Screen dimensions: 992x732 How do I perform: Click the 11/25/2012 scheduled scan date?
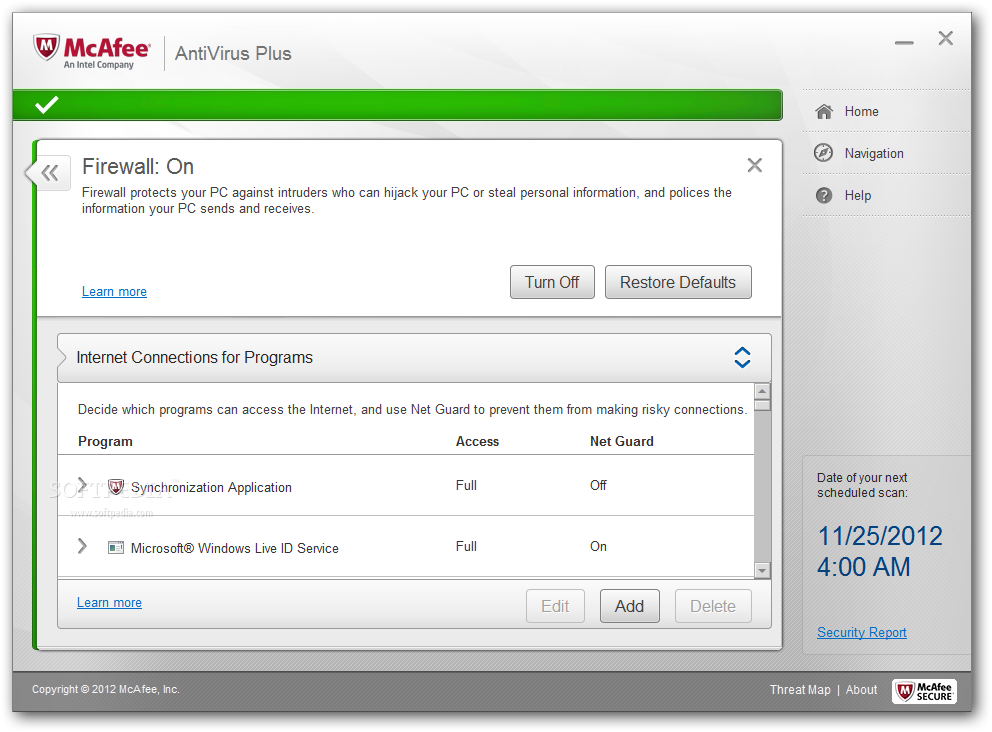pyautogui.click(x=880, y=537)
